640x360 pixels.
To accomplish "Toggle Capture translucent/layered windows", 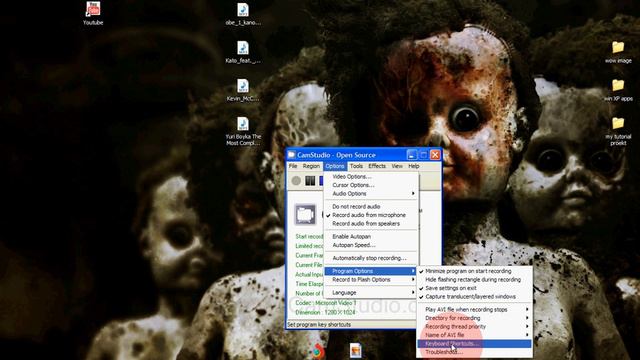I will 474,297.
